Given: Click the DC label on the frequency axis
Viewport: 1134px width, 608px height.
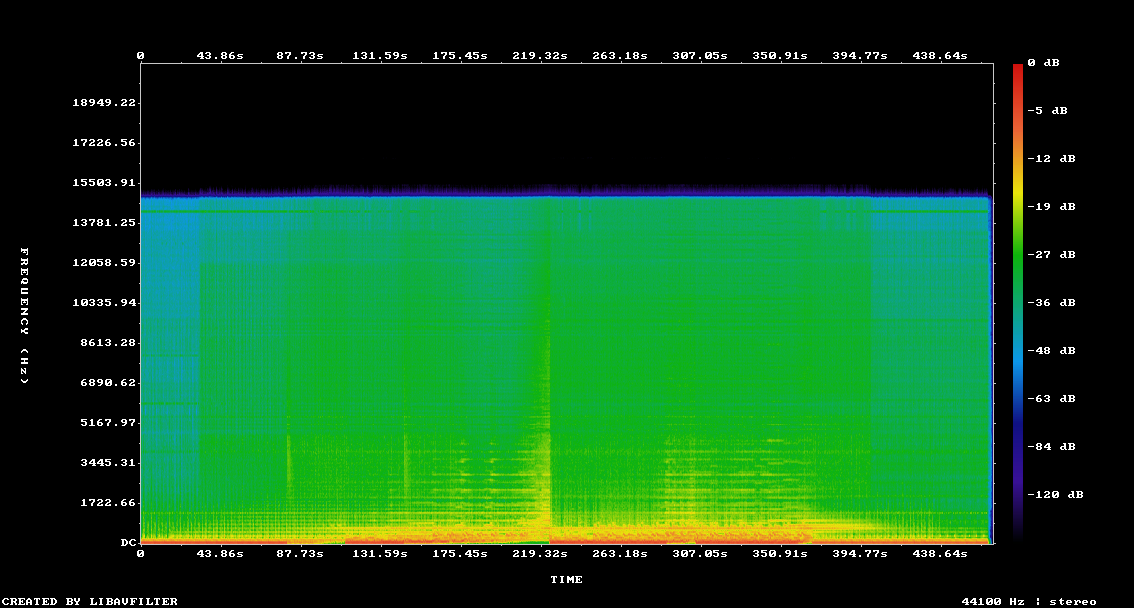Looking at the screenshot, I should click(x=128, y=543).
